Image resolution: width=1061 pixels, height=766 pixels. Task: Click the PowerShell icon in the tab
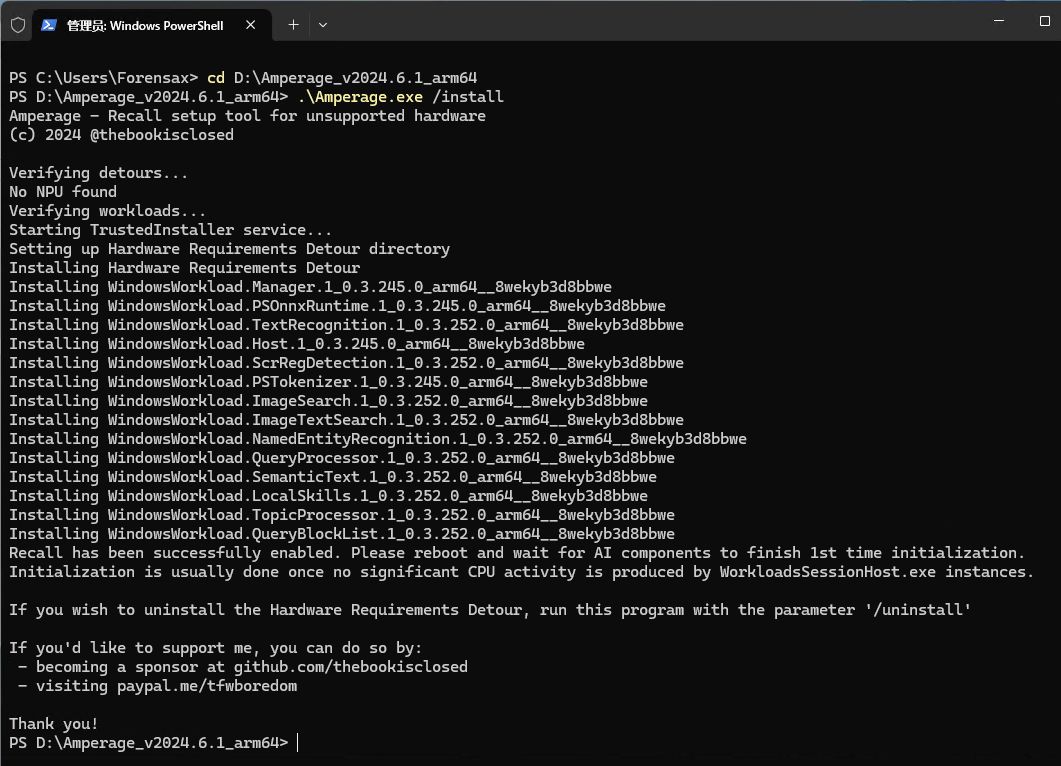[x=49, y=25]
